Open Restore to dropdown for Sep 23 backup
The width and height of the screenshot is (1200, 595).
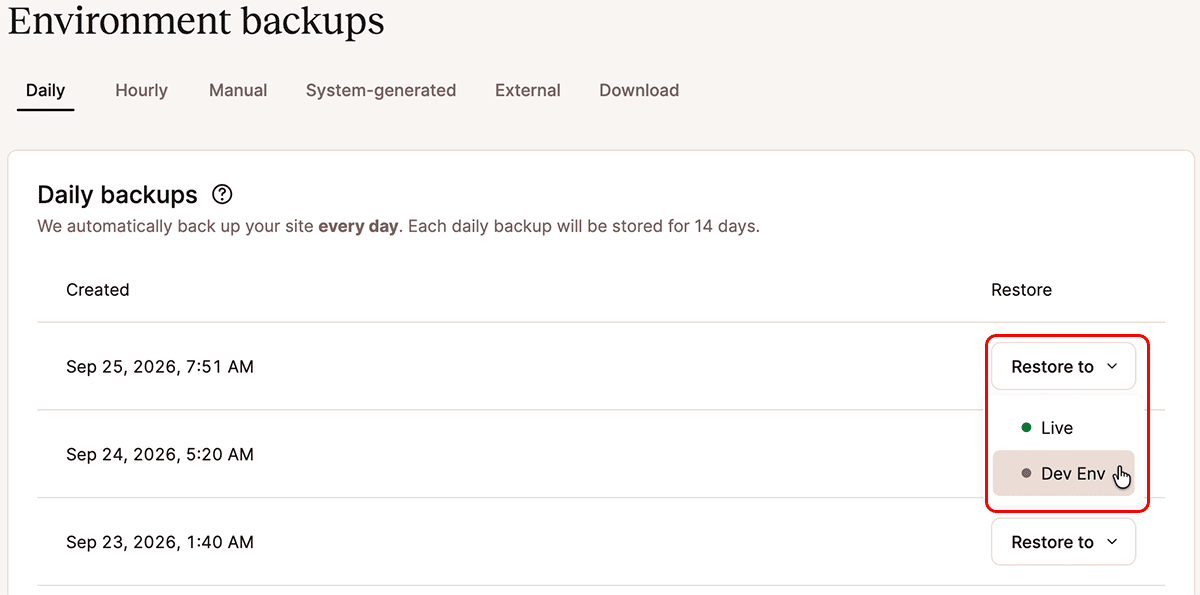coord(1063,542)
